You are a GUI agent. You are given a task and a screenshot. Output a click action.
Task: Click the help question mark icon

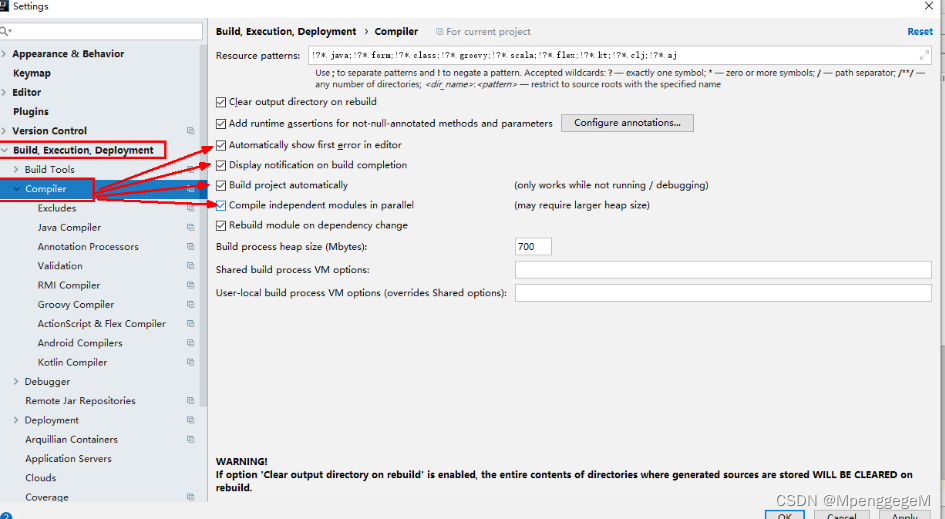click(x=5, y=515)
